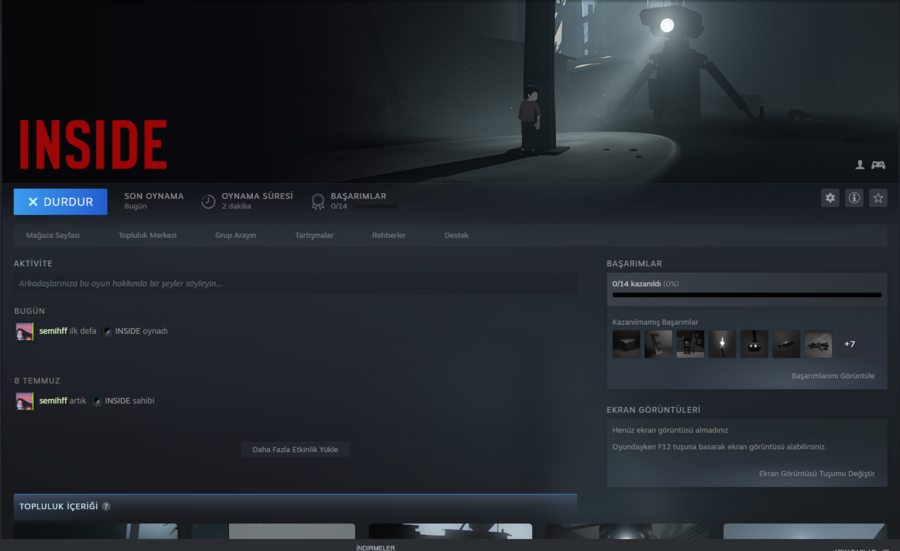Click OYNAMA SÜRESİ 2 dakika text
The width and height of the screenshot is (900, 551).
pyautogui.click(x=257, y=200)
